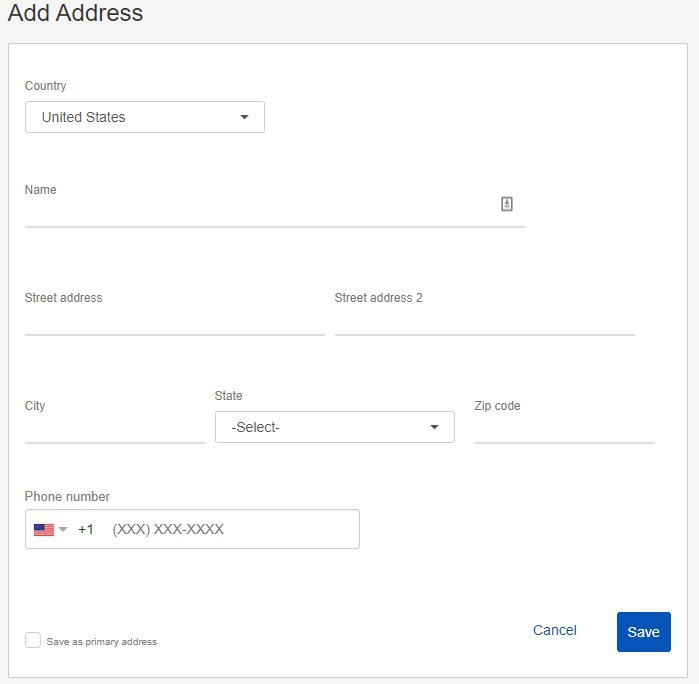The image size is (699, 684).
Task: Click the 'Save as primary address' label text
Action: pyautogui.click(x=102, y=642)
